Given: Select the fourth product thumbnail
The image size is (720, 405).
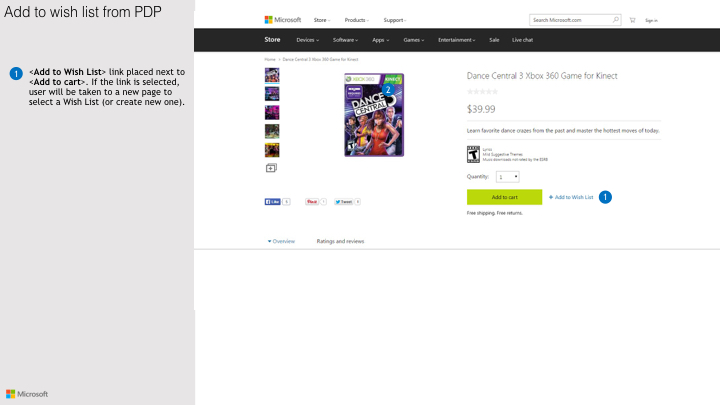Looking at the screenshot, I should 272,131.
